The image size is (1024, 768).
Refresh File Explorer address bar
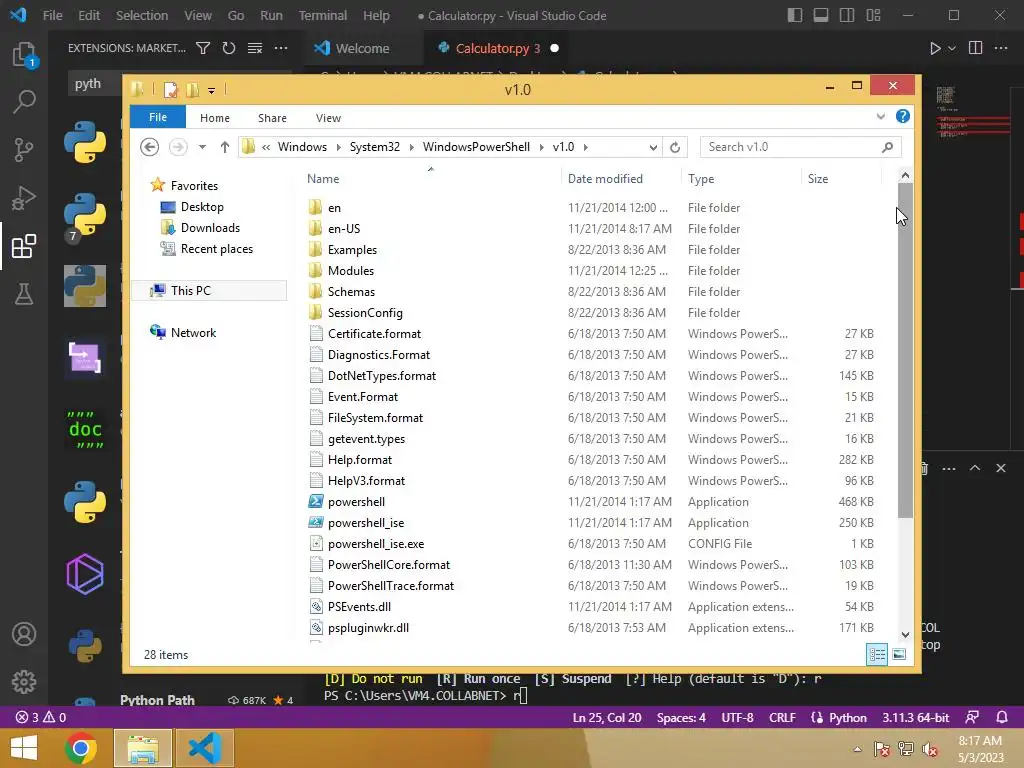(675, 147)
